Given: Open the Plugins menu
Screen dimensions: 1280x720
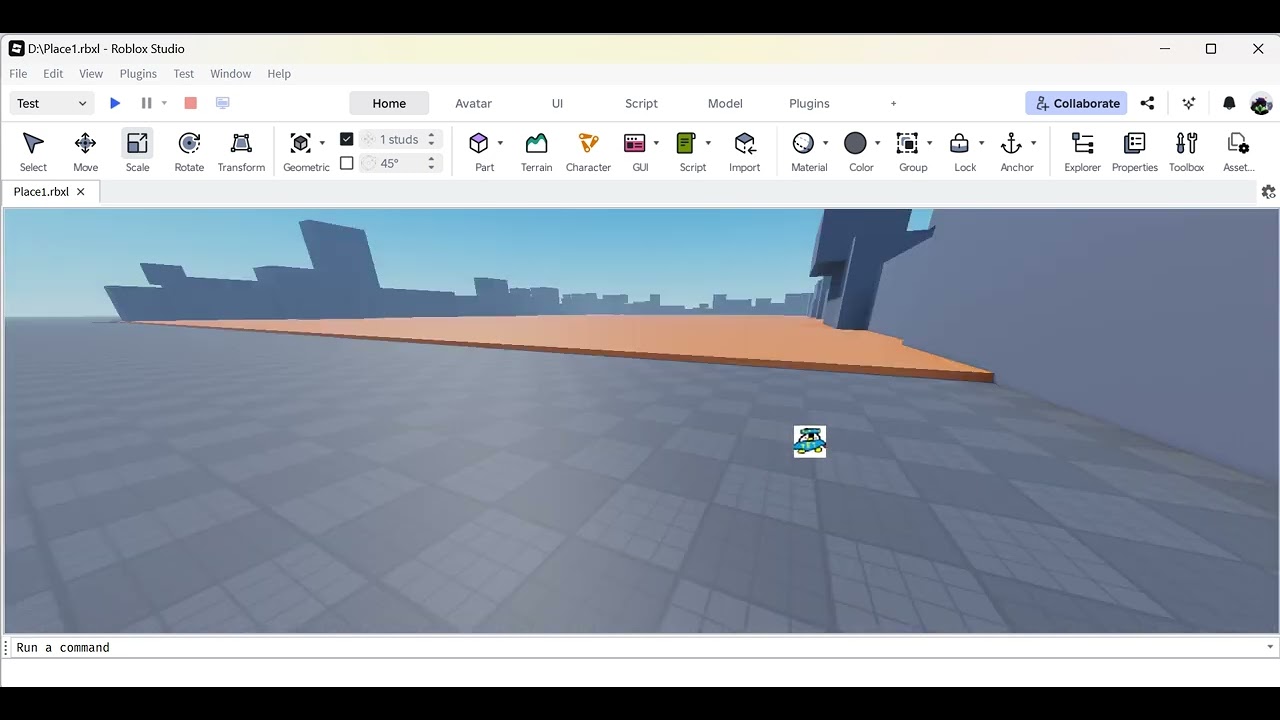Looking at the screenshot, I should [138, 74].
